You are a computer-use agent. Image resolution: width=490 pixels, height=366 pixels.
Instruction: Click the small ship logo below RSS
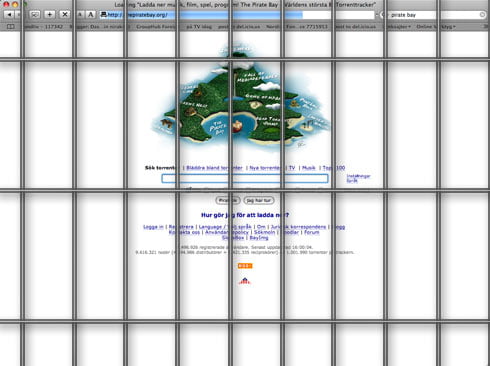click(245, 281)
